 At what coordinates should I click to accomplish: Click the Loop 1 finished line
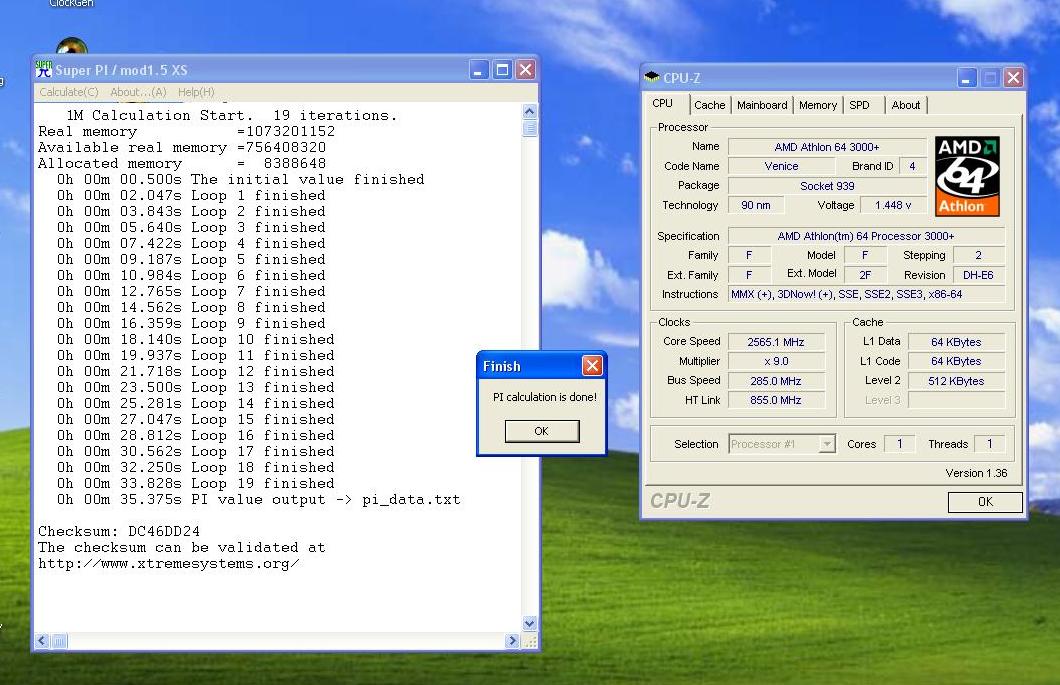pos(191,195)
